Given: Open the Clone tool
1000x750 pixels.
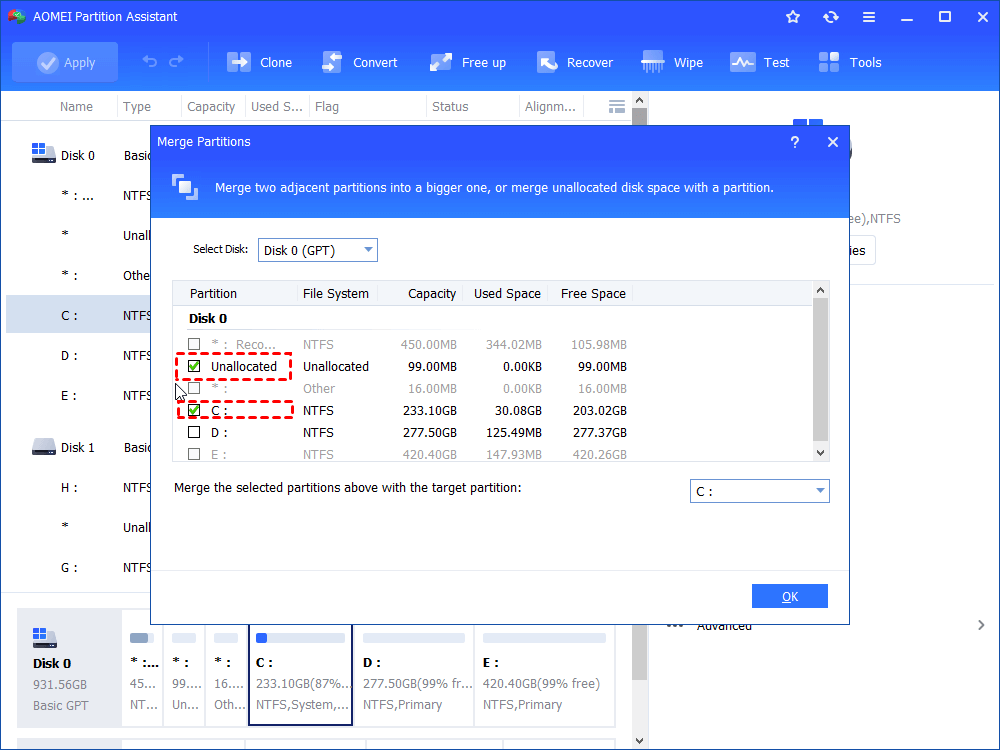Looking at the screenshot, I should coord(260,62).
